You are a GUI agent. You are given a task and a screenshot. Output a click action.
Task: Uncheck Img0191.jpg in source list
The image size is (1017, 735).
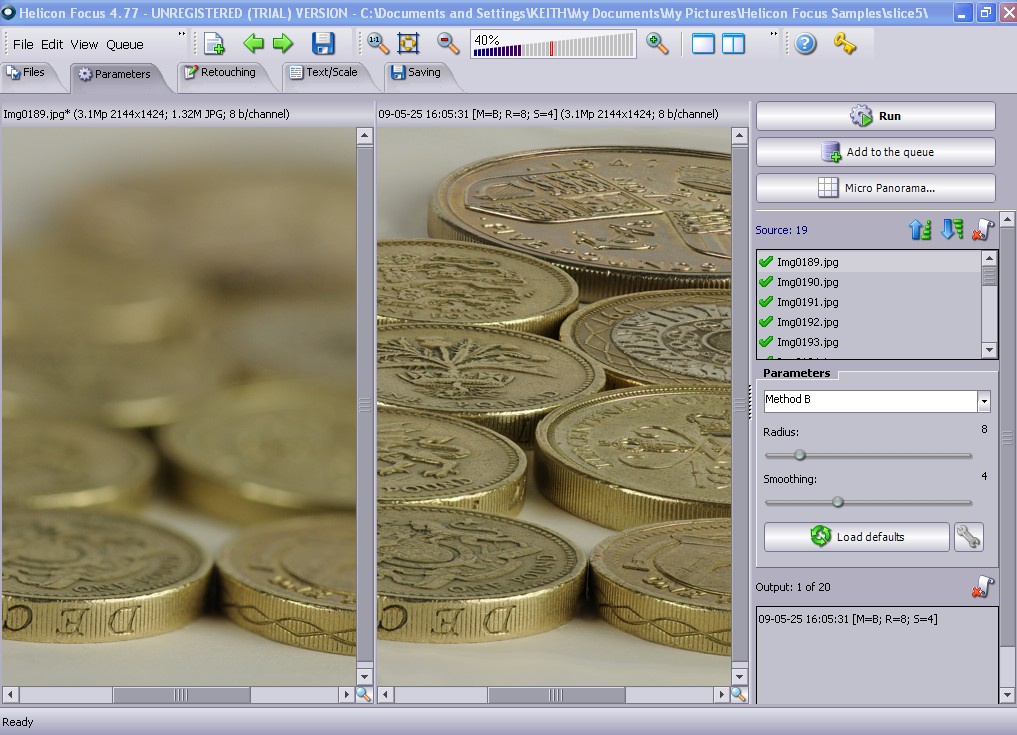766,302
